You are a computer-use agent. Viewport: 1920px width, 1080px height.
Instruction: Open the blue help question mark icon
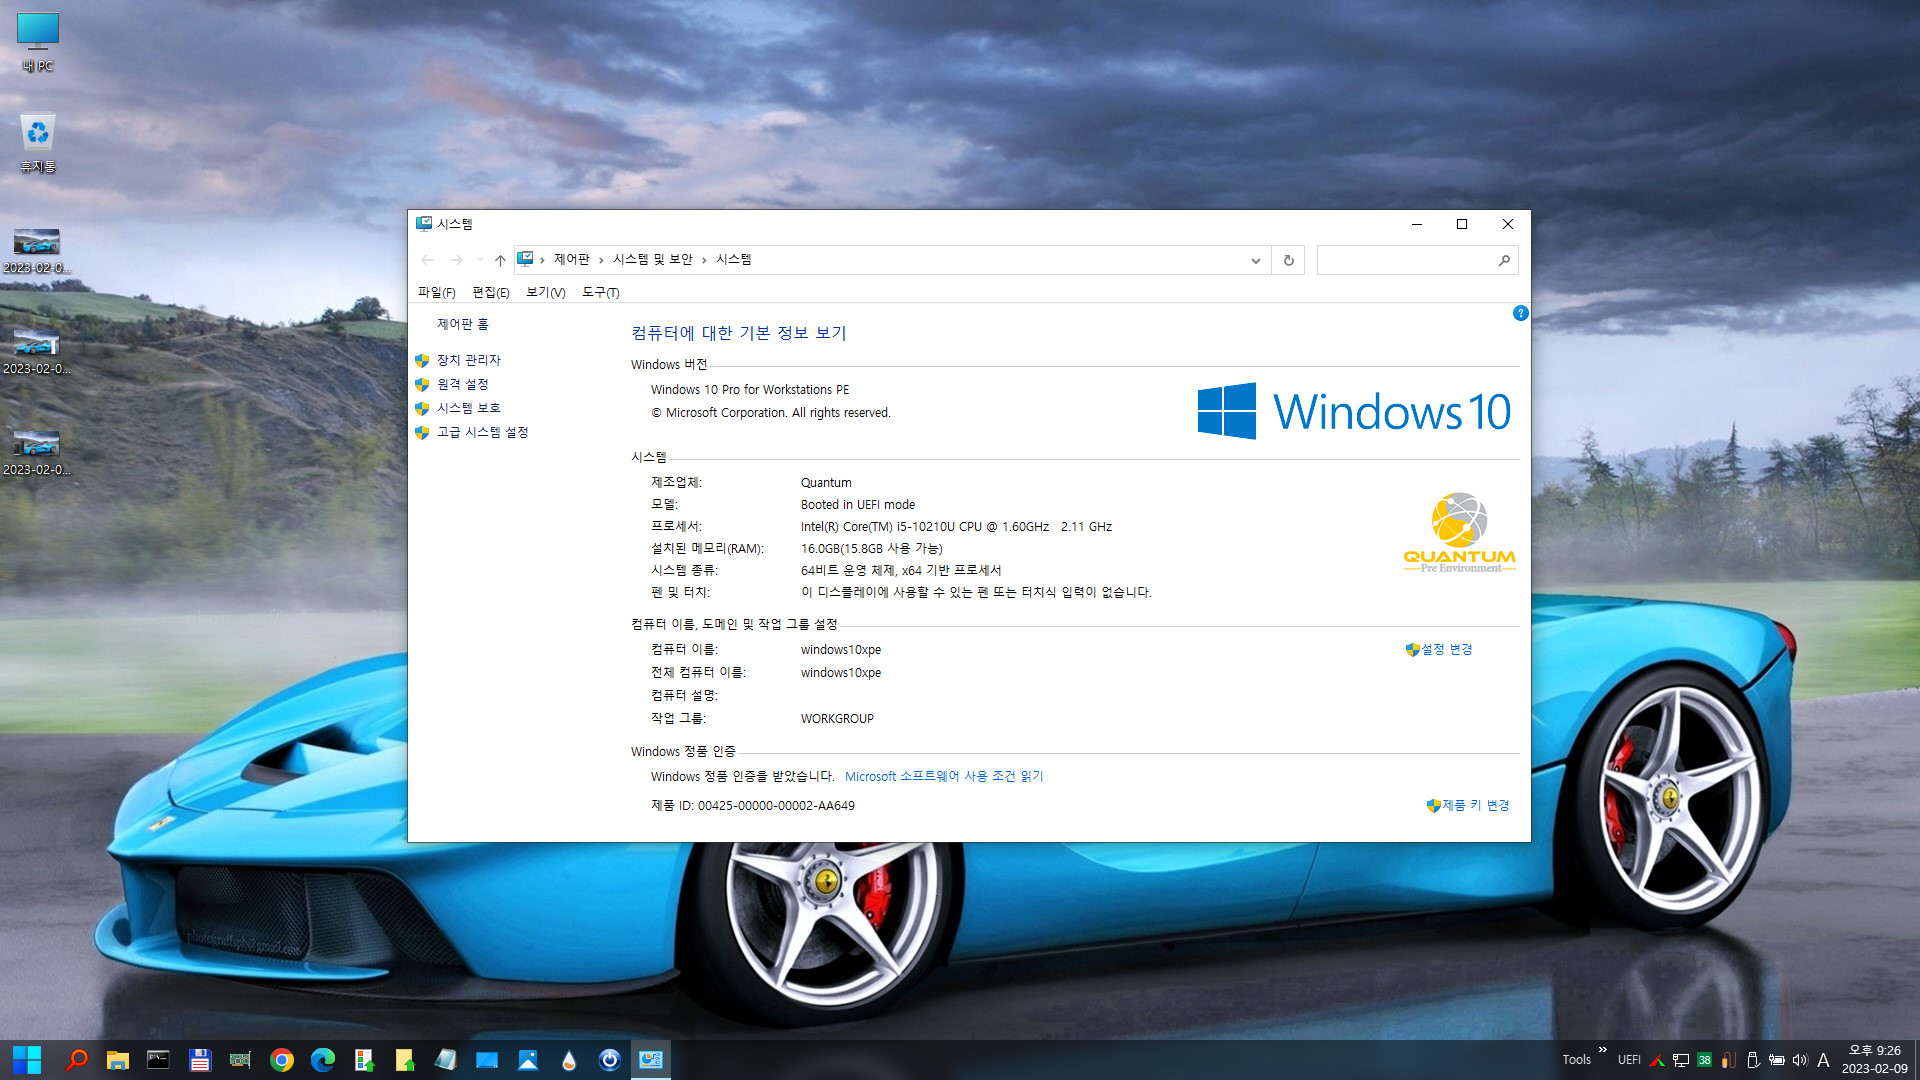(1520, 313)
